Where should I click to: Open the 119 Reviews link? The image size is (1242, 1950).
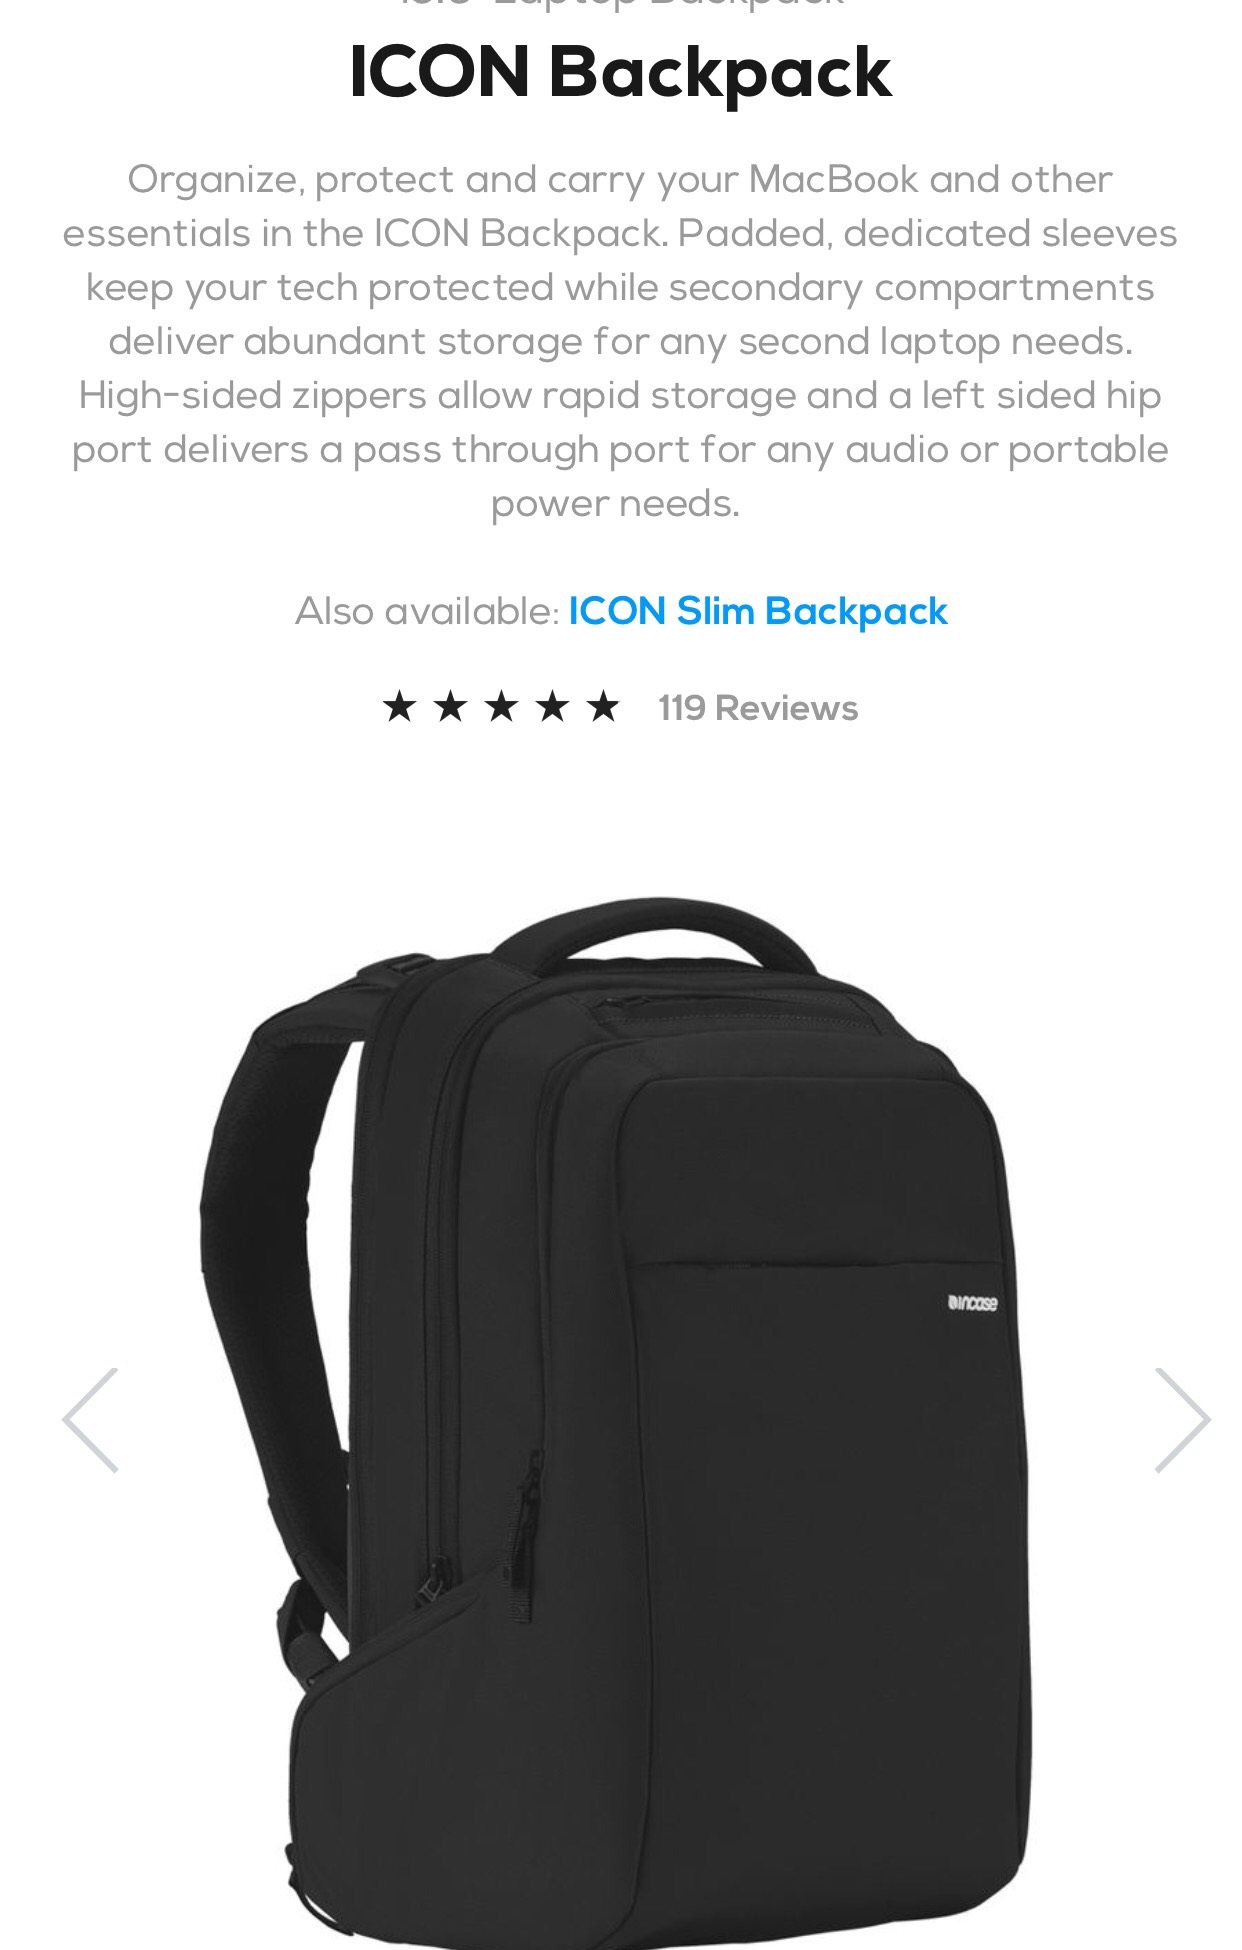coord(758,708)
